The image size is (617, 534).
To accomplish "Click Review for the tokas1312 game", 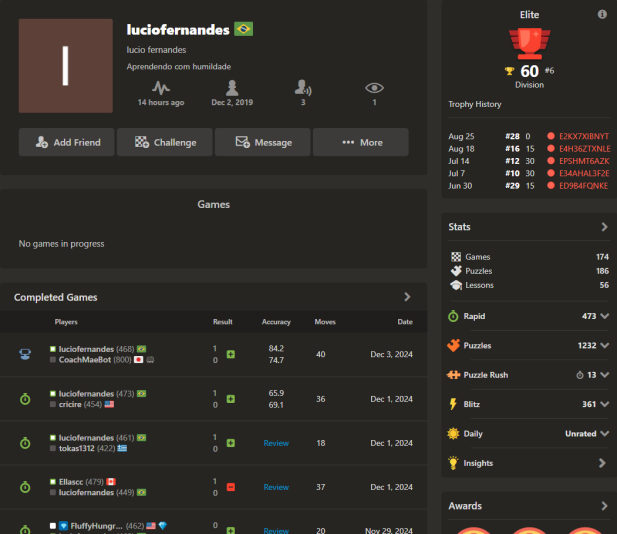I will click(x=276, y=442).
